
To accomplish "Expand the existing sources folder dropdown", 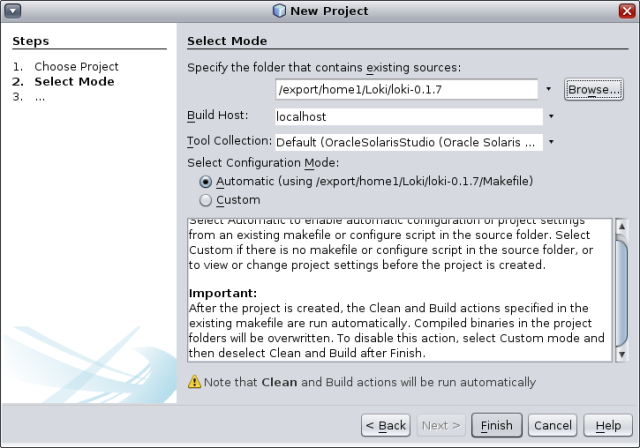I will tap(549, 89).
